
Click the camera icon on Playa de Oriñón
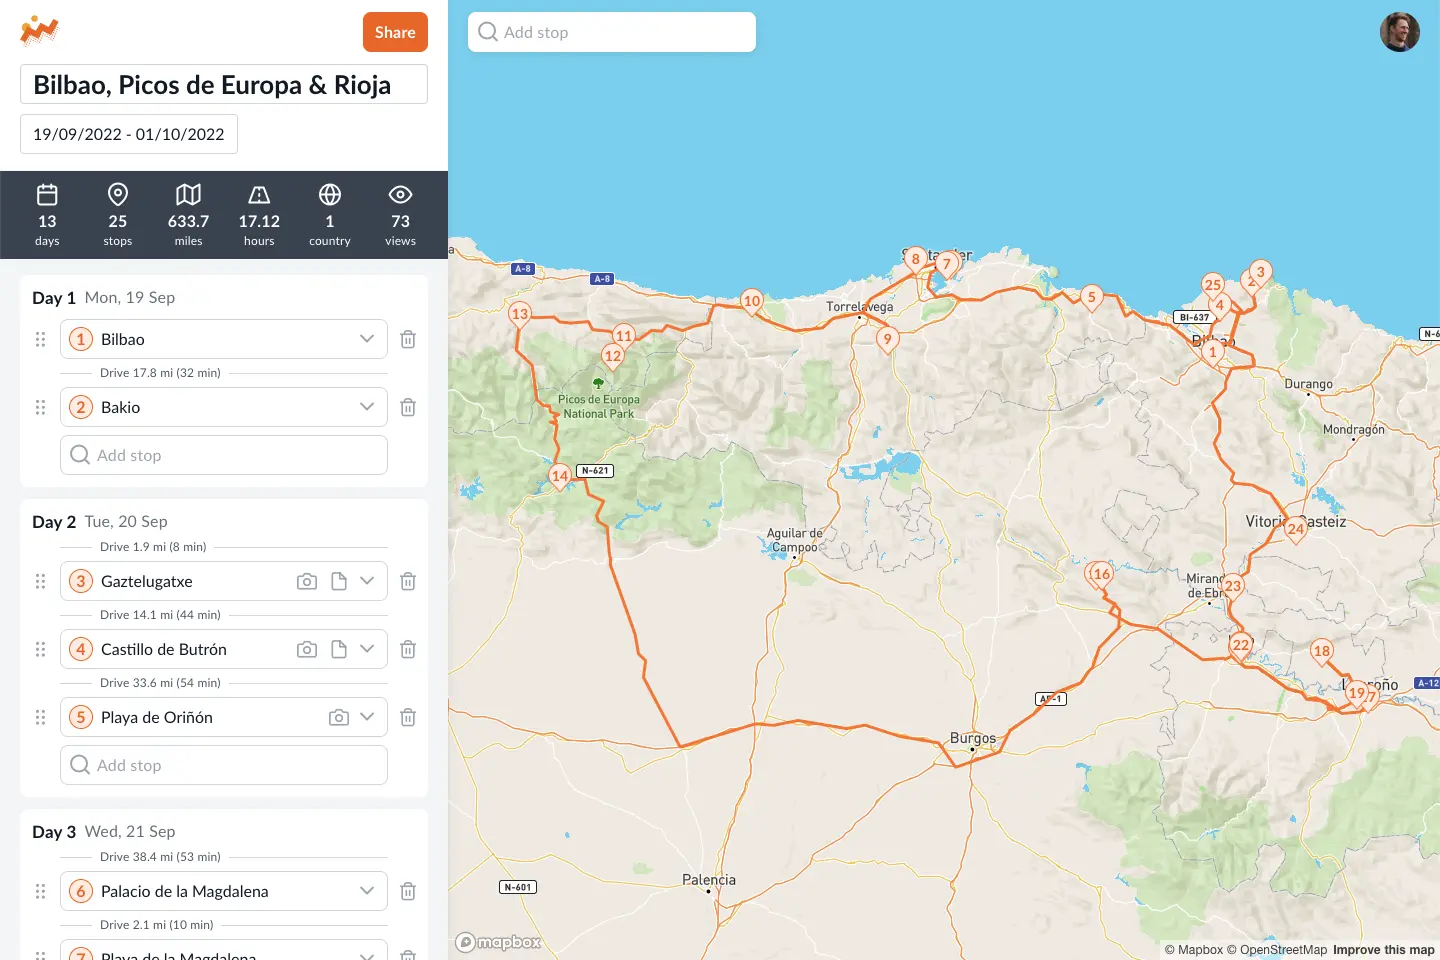click(x=339, y=717)
